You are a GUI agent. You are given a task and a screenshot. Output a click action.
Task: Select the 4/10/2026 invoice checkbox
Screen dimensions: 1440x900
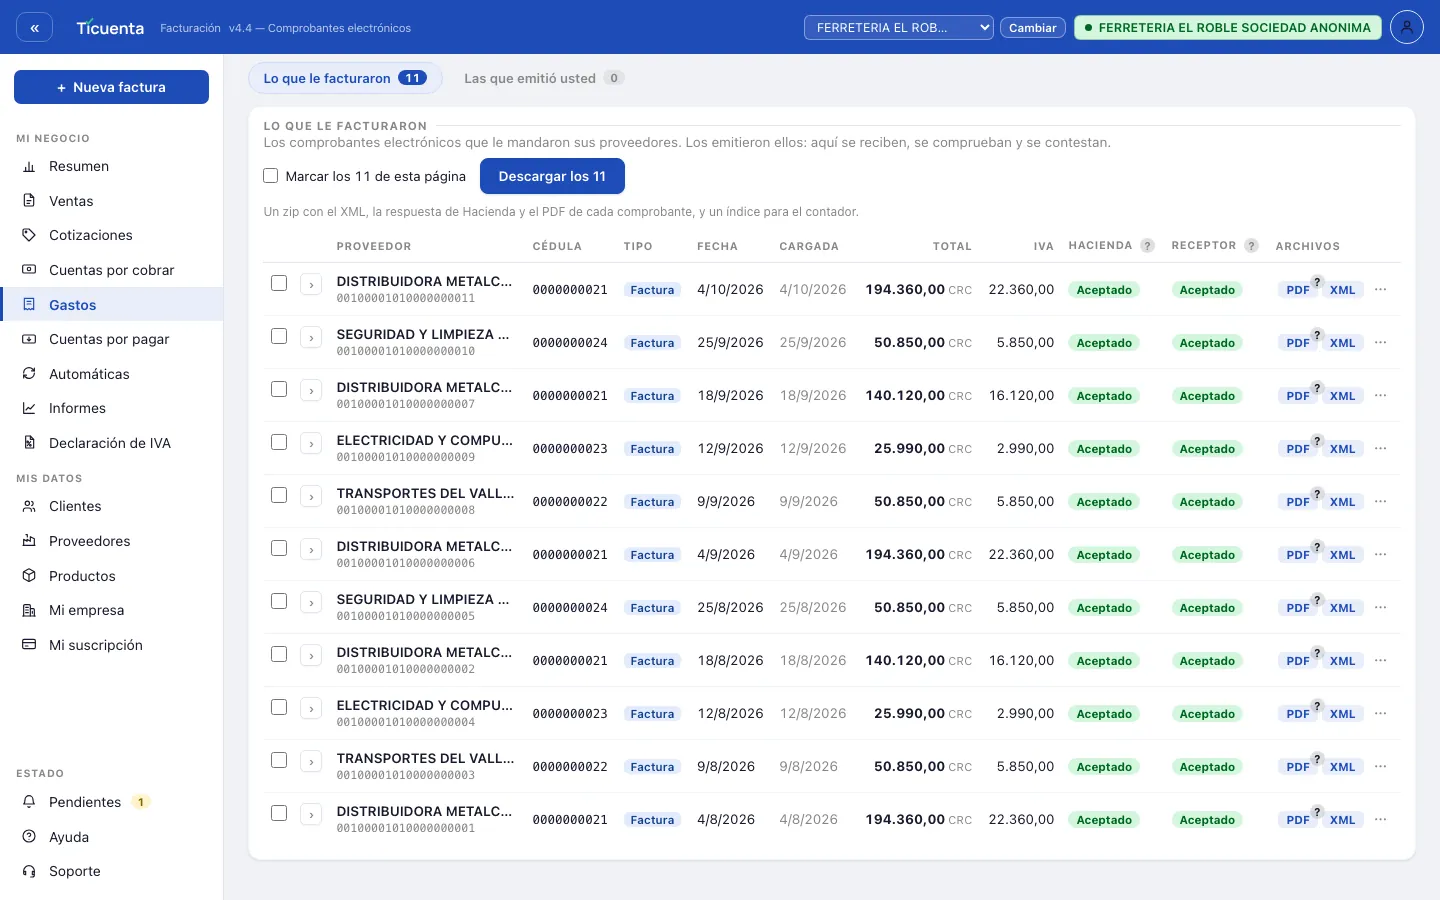point(279,283)
